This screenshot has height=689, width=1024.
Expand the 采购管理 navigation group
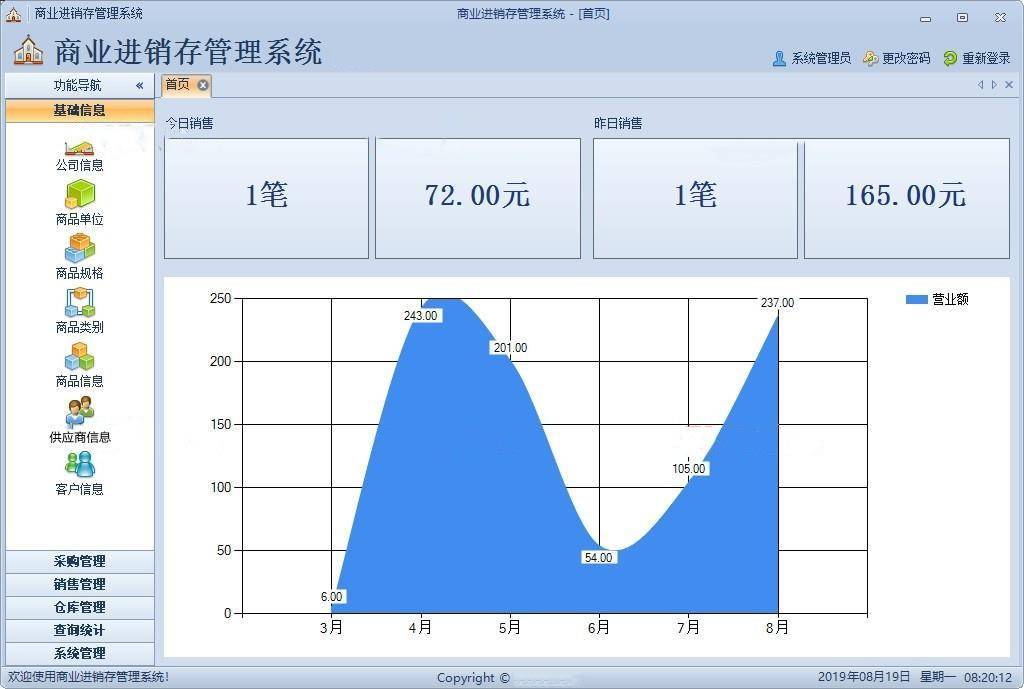tap(80, 561)
